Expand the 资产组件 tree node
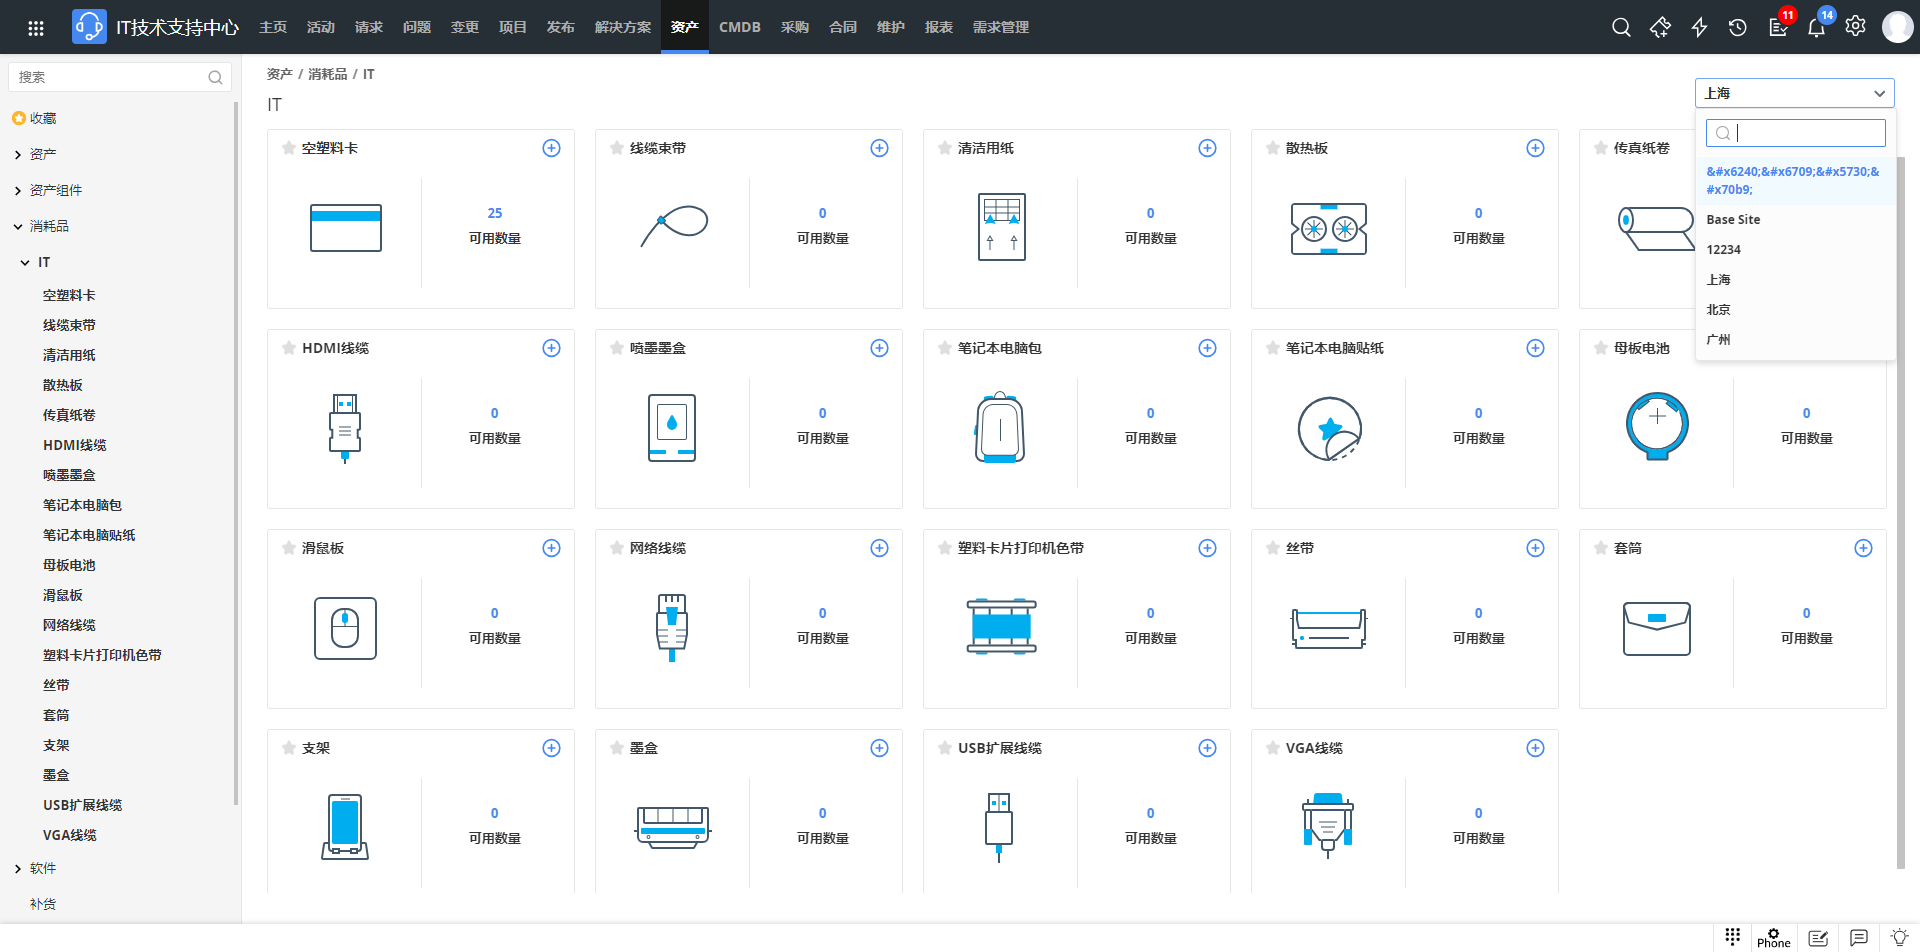1920x952 pixels. pyautogui.click(x=18, y=191)
